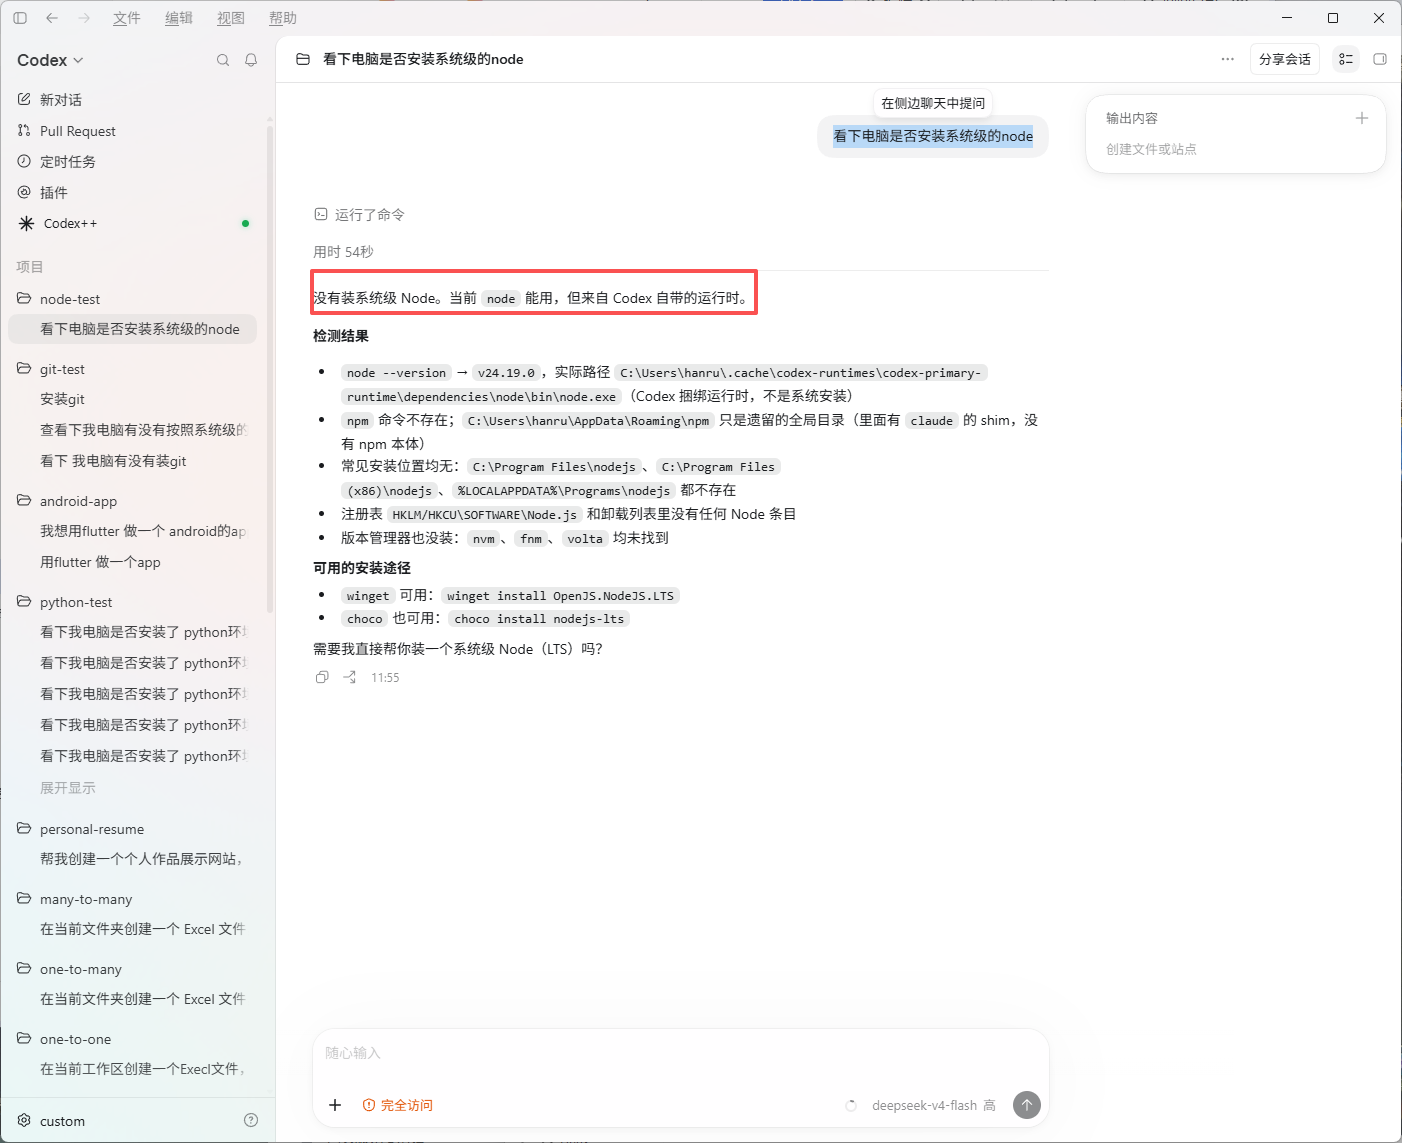Open the 视图 menu
Screen dimensions: 1402x1143
coord(231,18)
